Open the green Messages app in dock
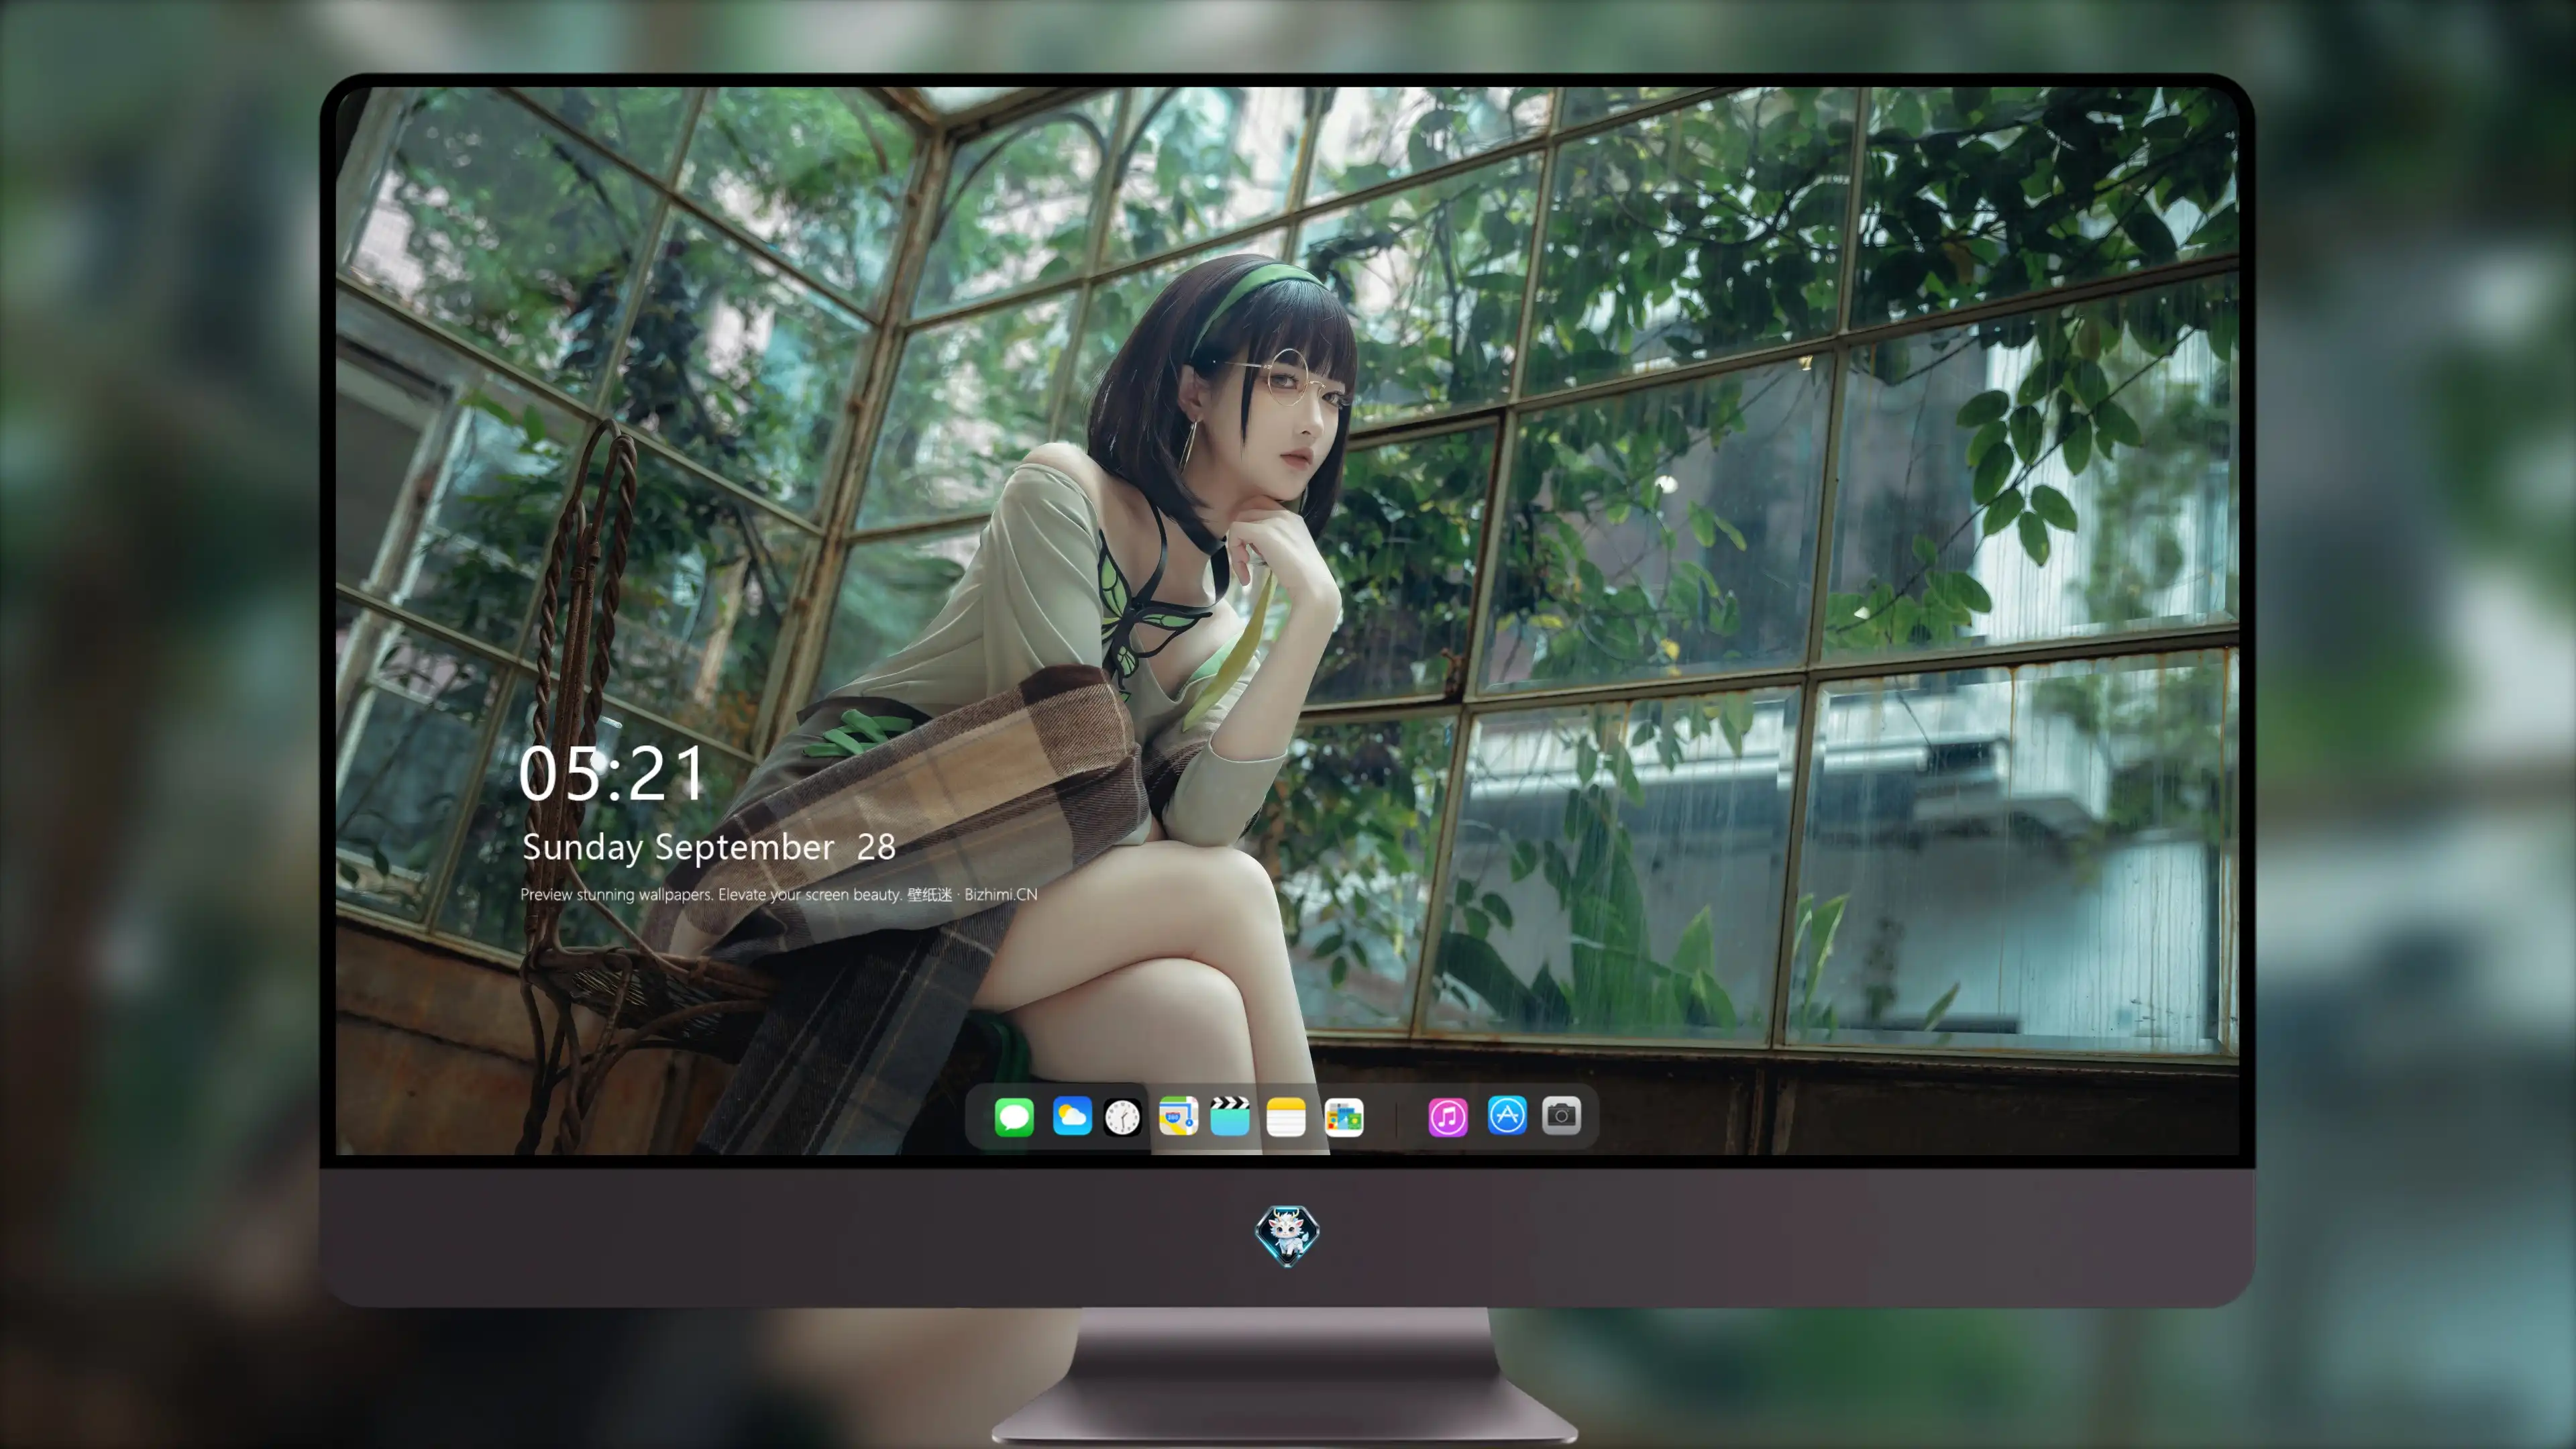The width and height of the screenshot is (2576, 1449). (x=1013, y=1116)
